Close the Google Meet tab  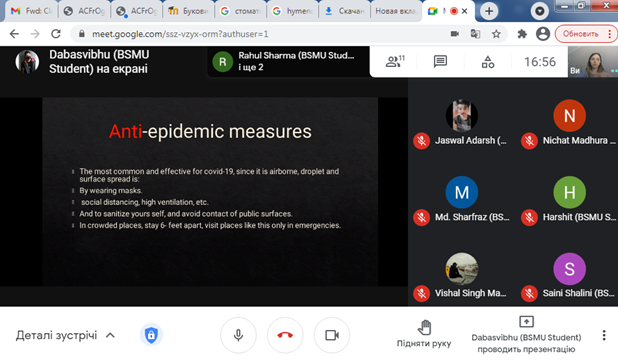click(465, 11)
